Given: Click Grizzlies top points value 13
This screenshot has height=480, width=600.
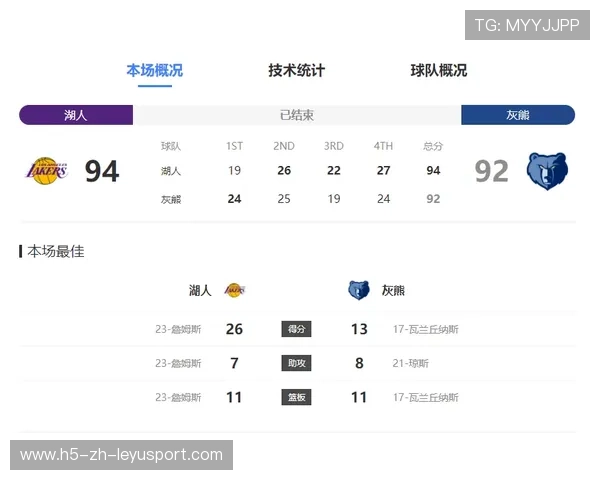Looking at the screenshot, I should (359, 329).
